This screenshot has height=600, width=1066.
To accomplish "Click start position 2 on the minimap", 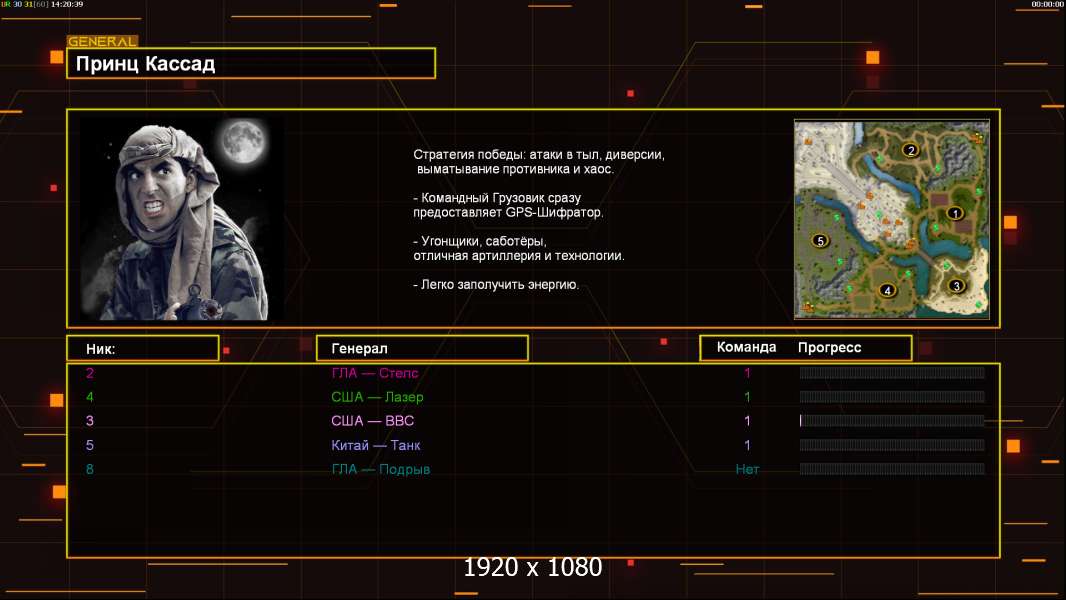I will coord(910,150).
